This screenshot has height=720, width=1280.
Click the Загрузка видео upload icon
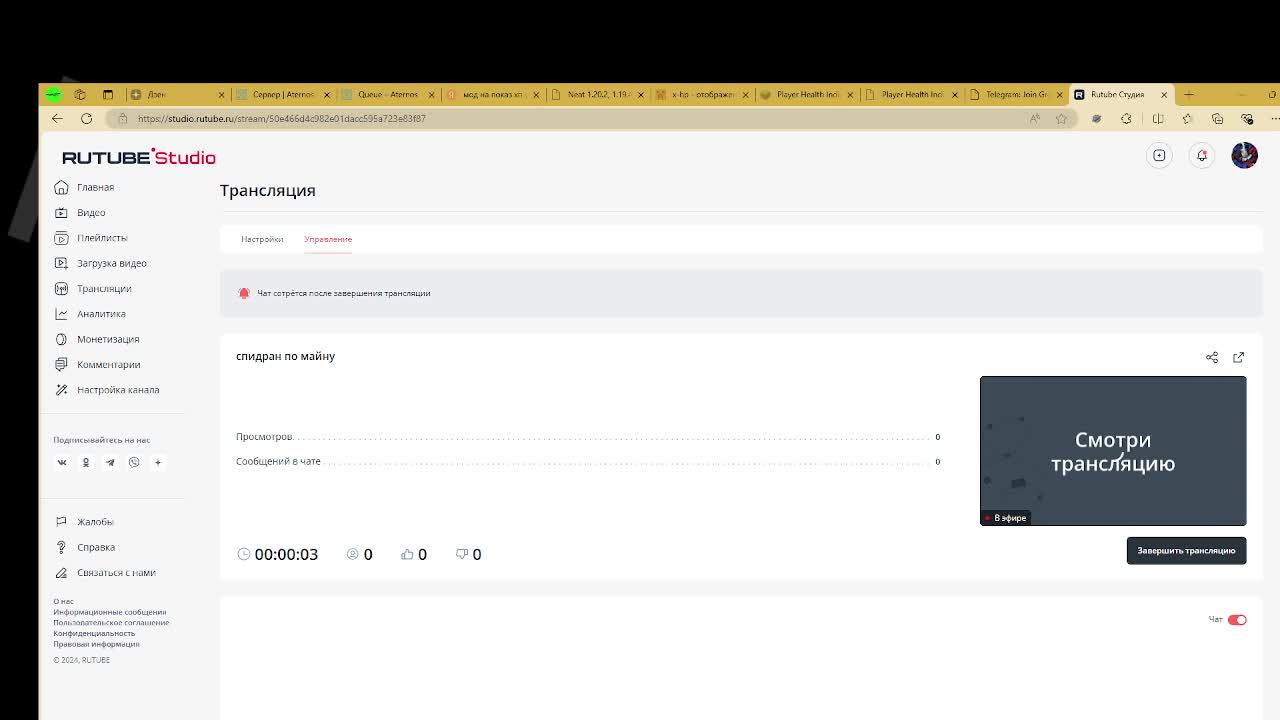(x=61, y=263)
